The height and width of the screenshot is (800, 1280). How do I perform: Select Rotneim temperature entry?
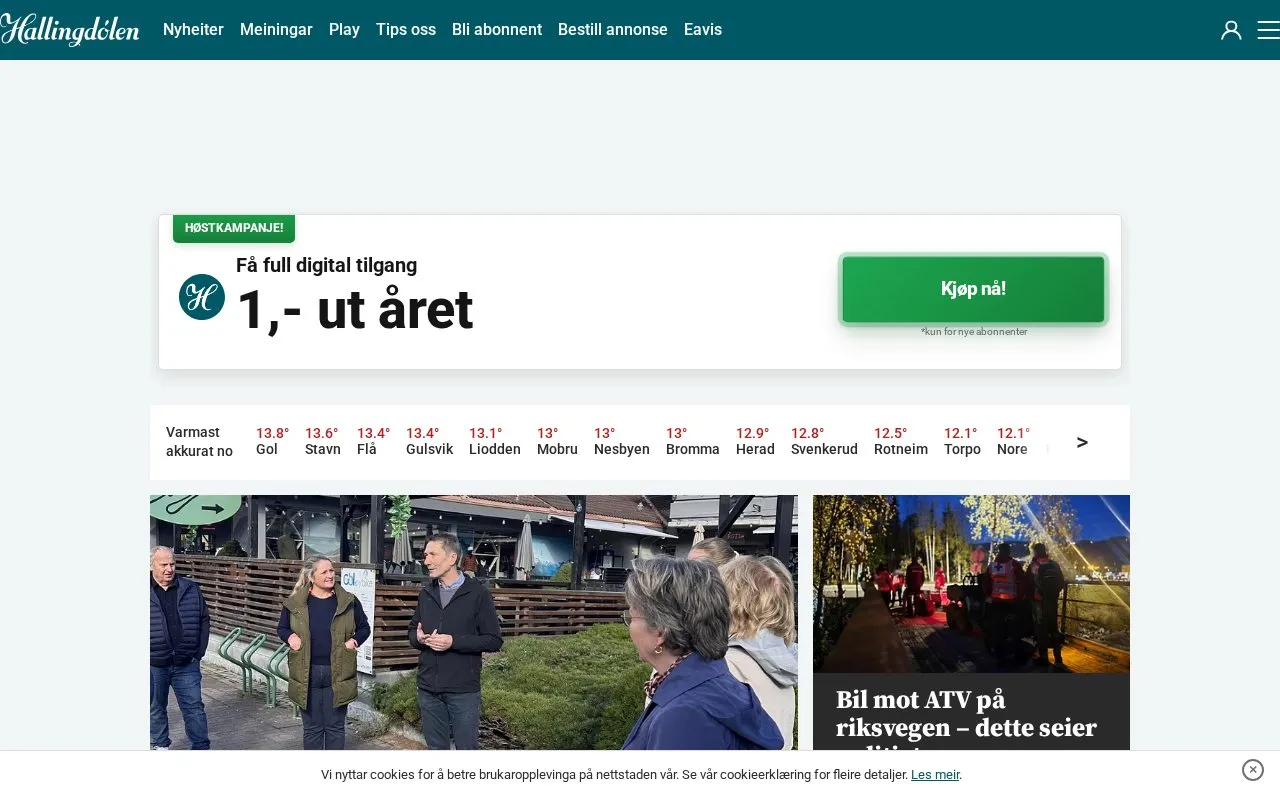(x=901, y=441)
